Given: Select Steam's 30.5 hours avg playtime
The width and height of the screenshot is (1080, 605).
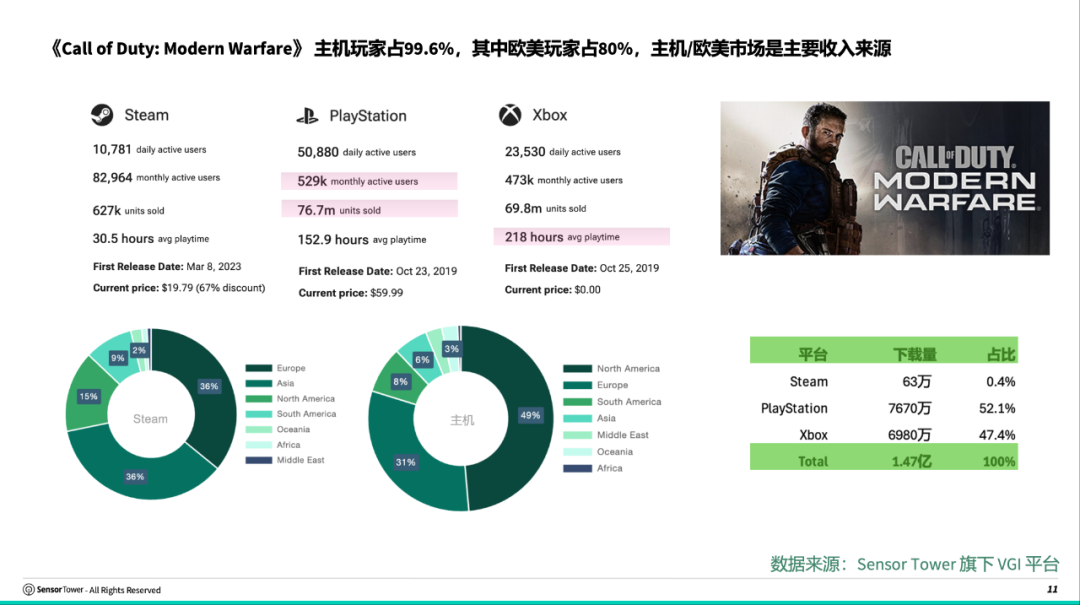Looking at the screenshot, I should coord(151,238).
